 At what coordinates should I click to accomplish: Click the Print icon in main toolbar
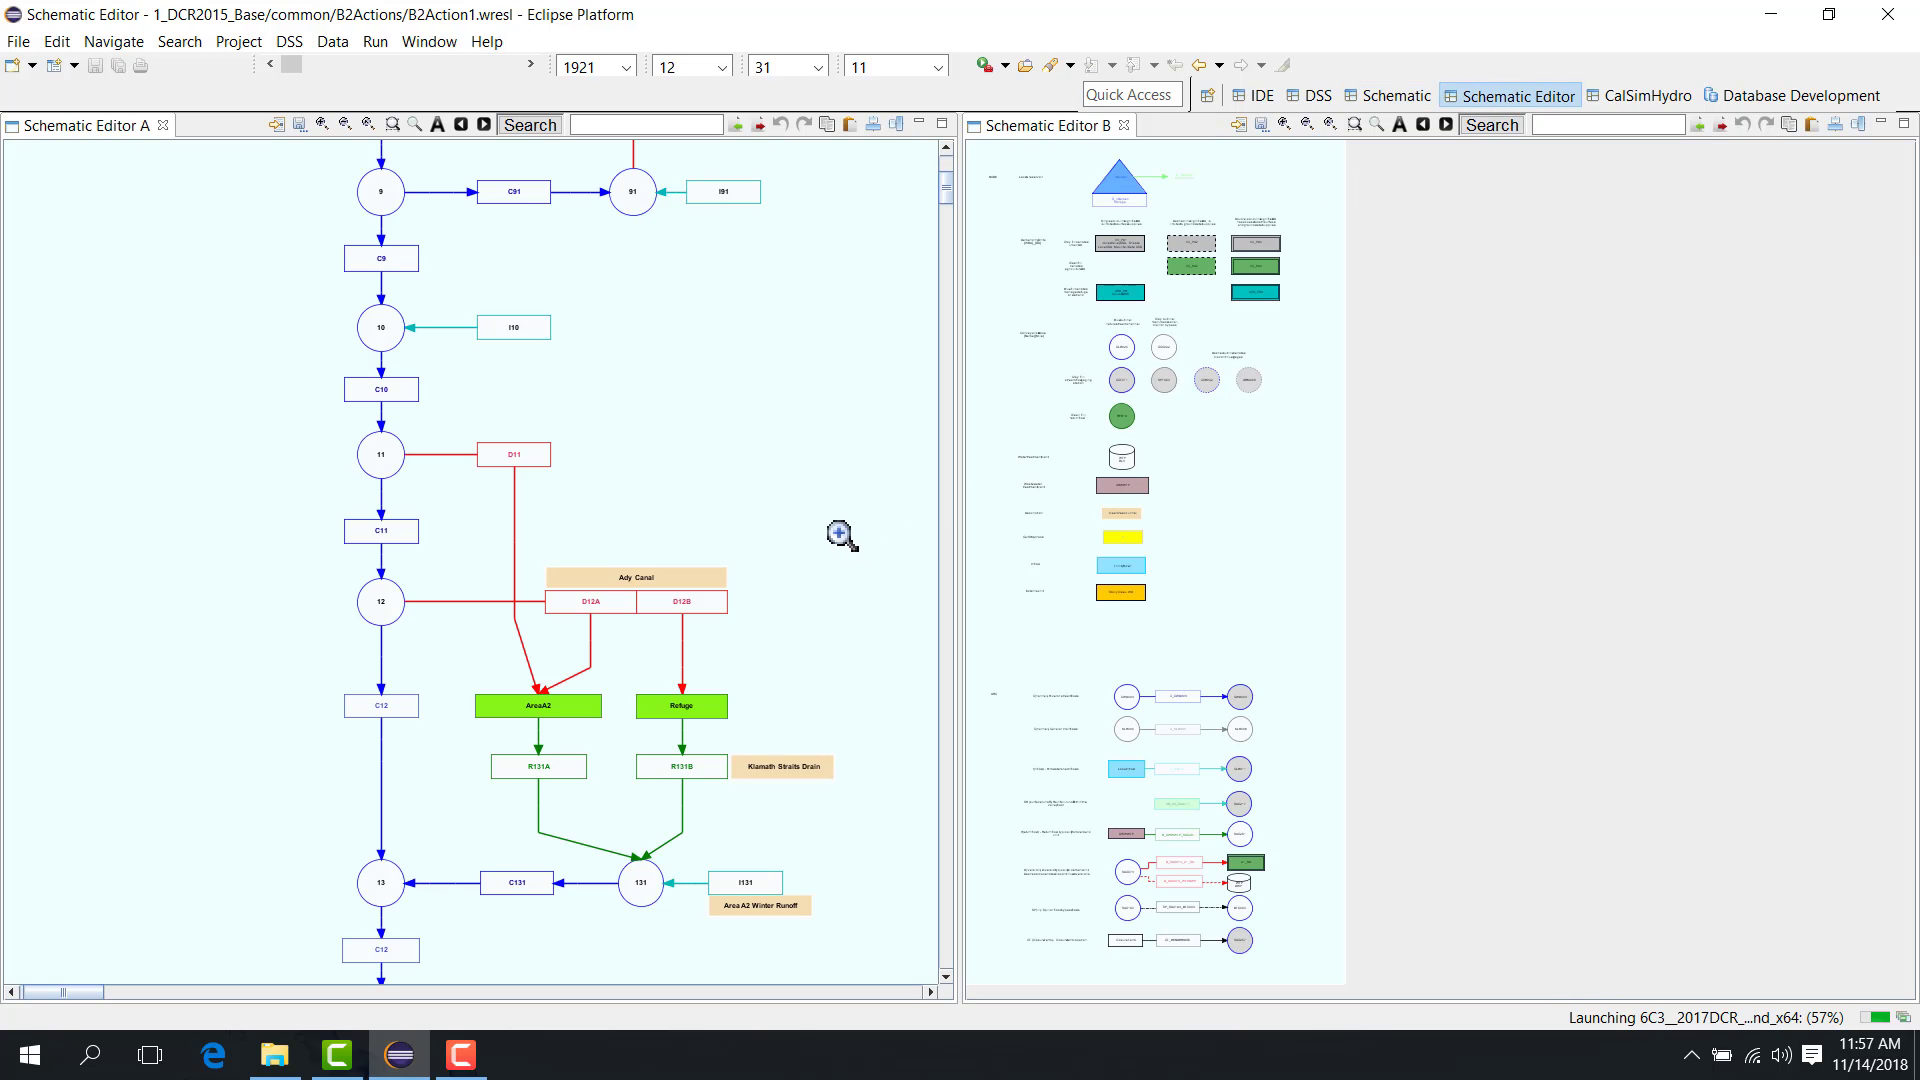point(141,66)
